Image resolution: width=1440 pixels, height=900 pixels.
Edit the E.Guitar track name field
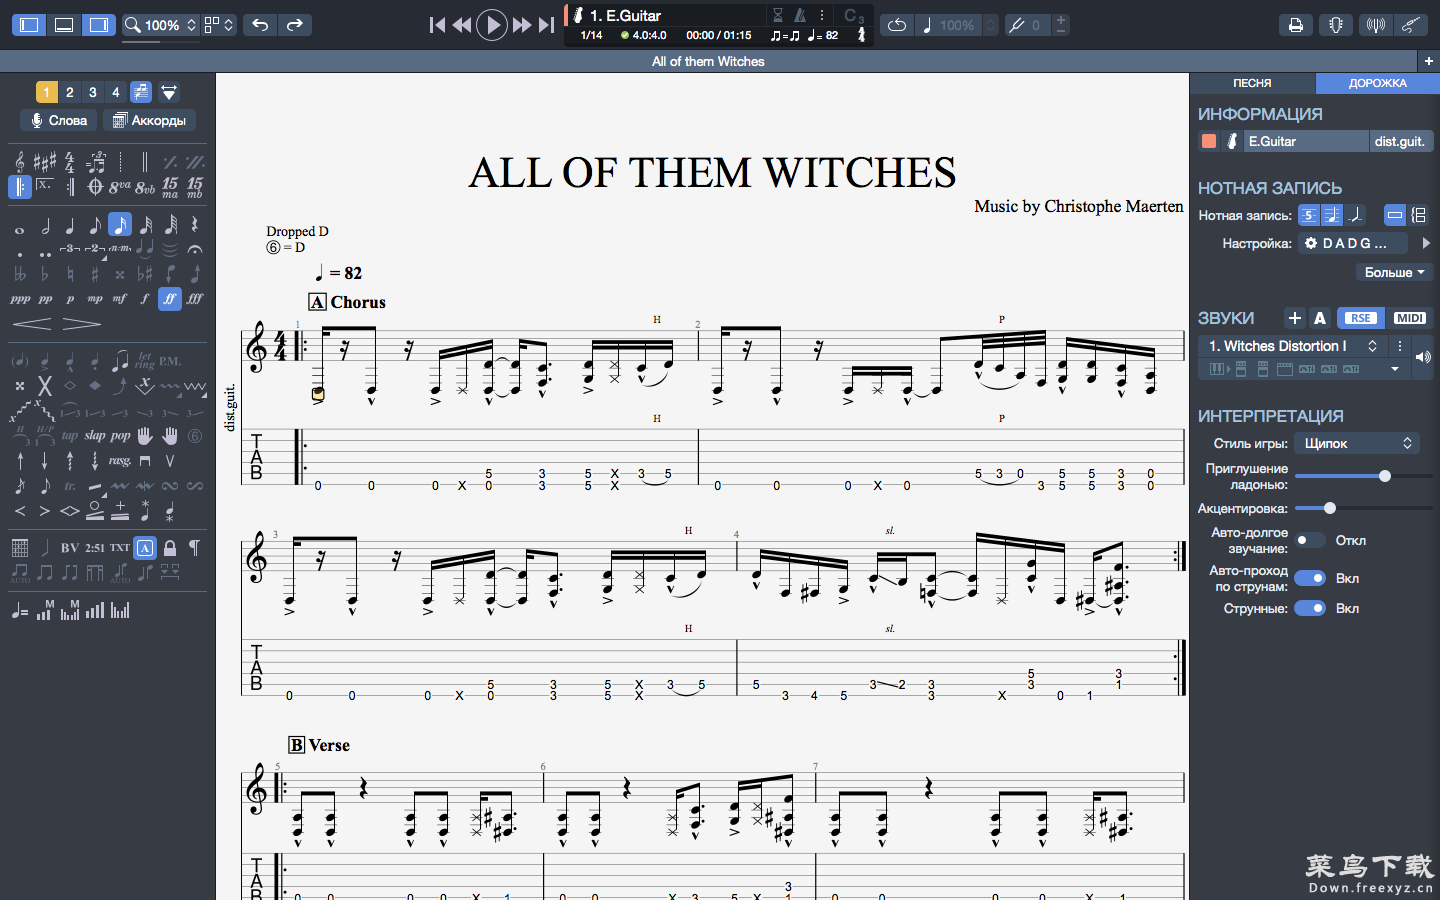1306,141
